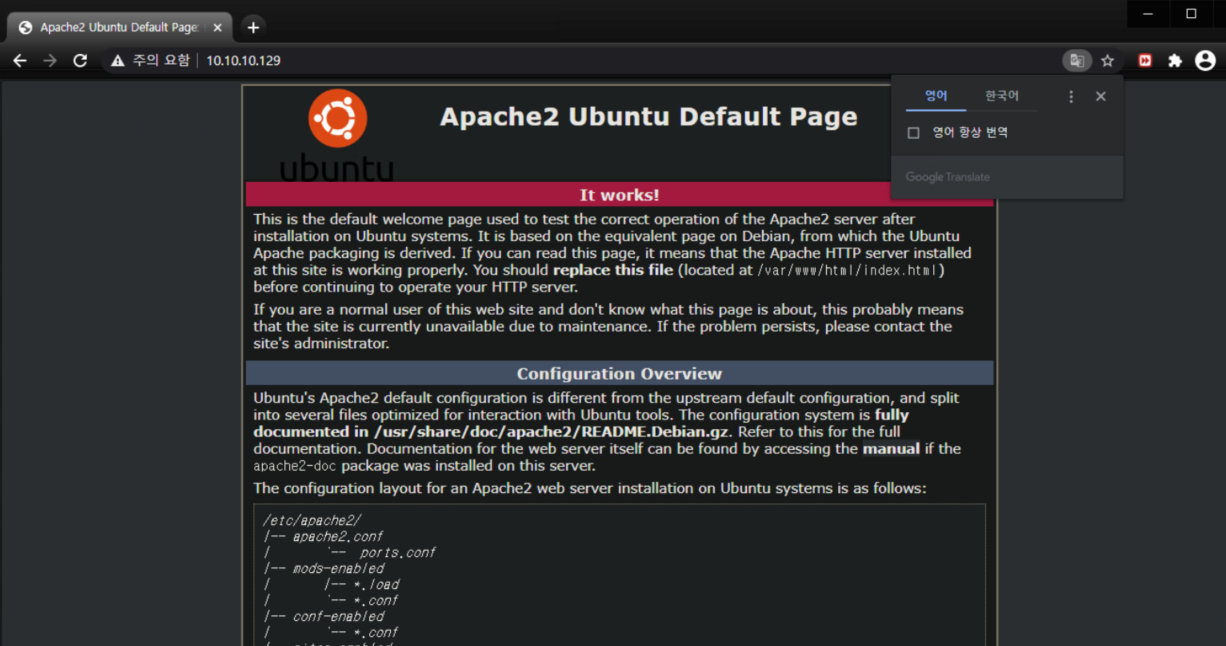1226x646 pixels.
Task: Click the *.load line in config tree
Action: (x=376, y=585)
